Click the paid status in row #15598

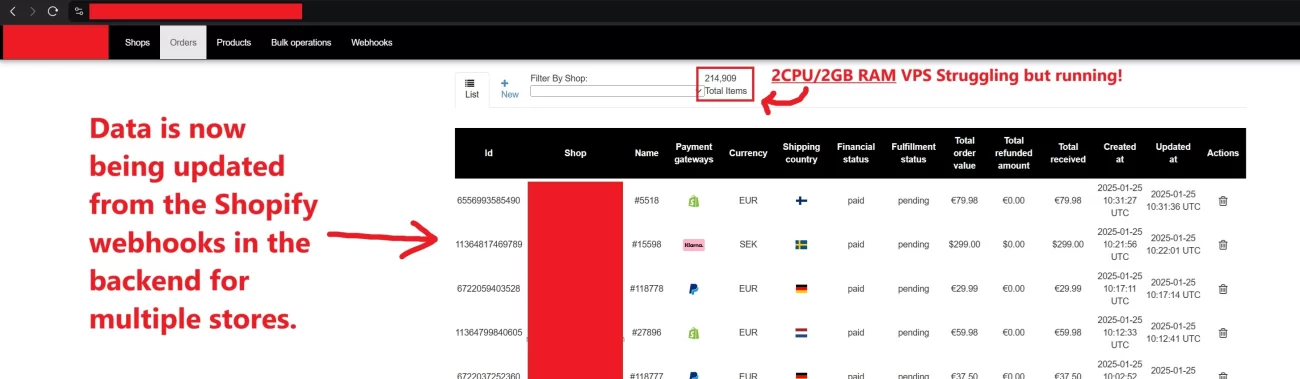coord(856,244)
